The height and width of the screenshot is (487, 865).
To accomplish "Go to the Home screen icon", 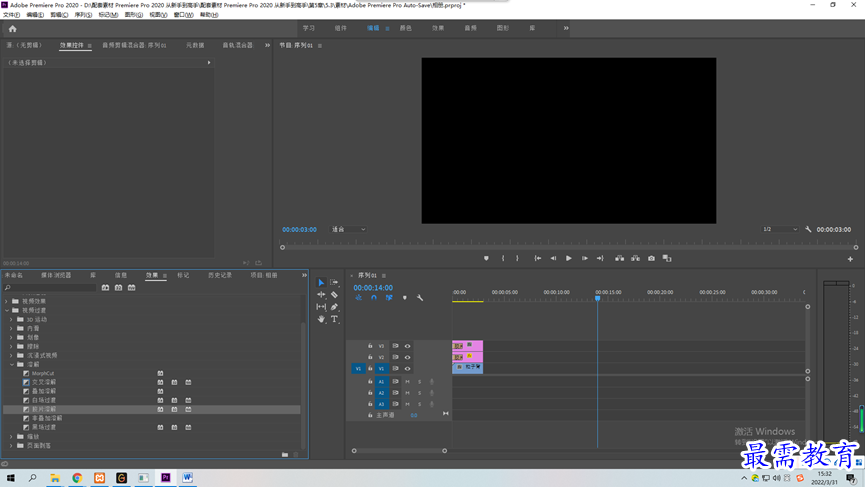I will point(13,29).
